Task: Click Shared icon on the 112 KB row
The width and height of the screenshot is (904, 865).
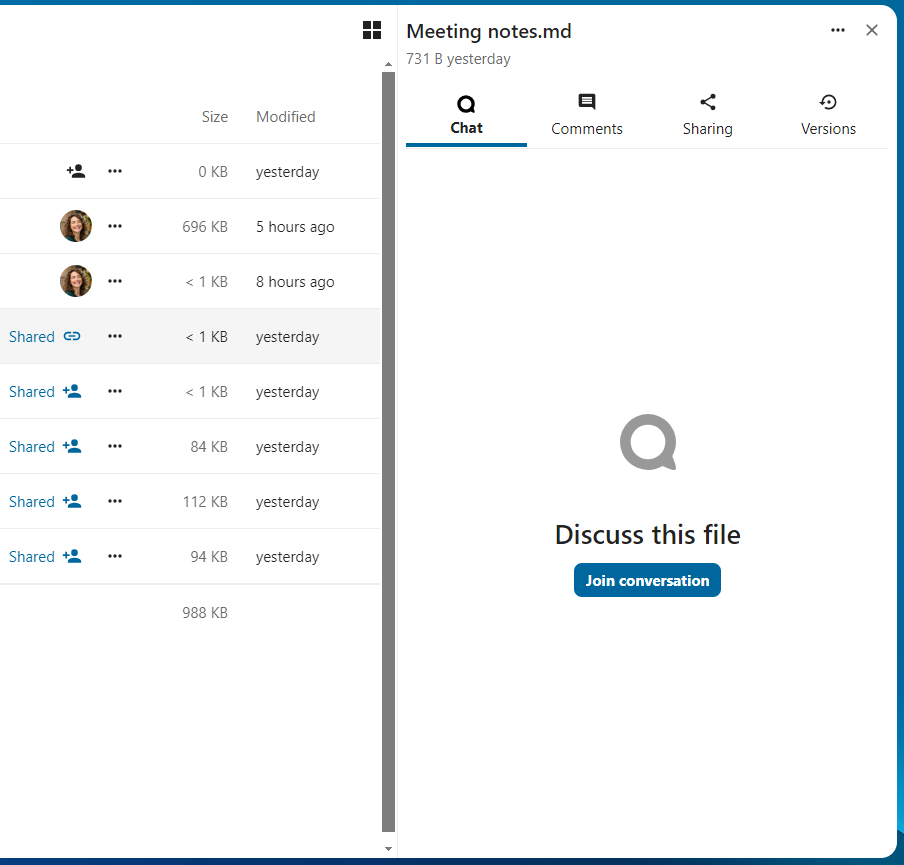Action: tap(72, 501)
